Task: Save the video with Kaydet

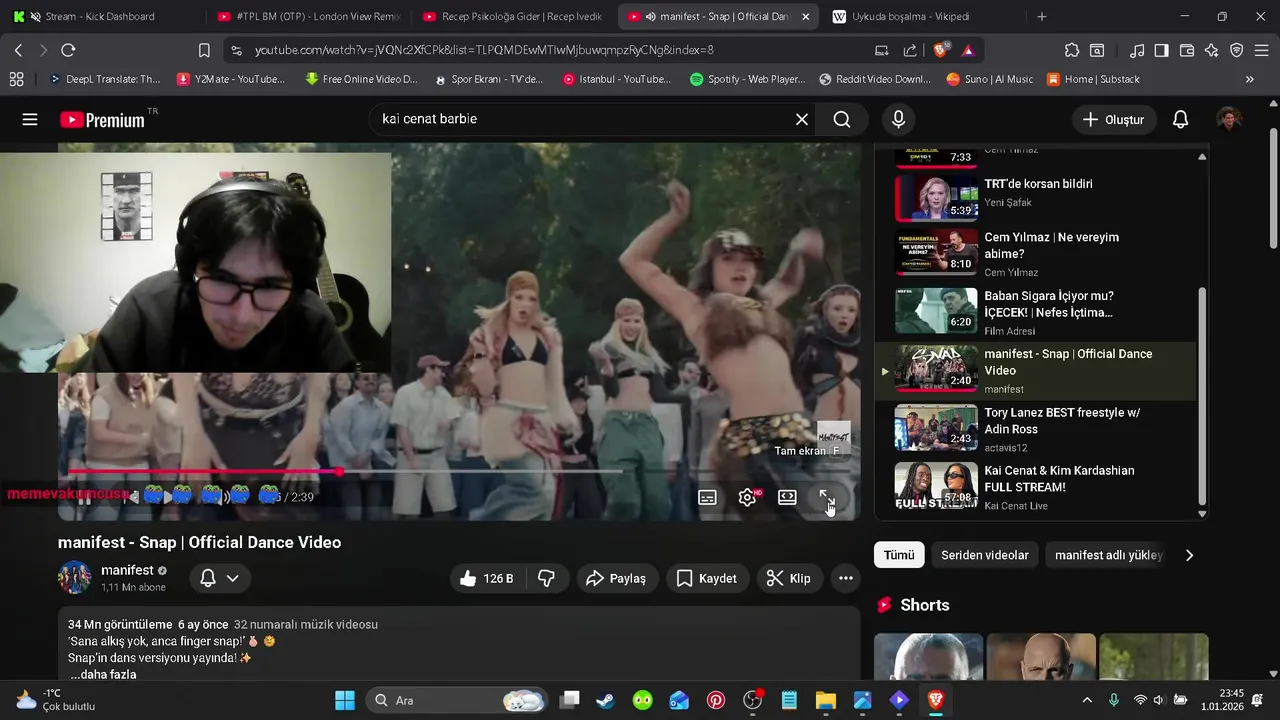Action: 707,578
